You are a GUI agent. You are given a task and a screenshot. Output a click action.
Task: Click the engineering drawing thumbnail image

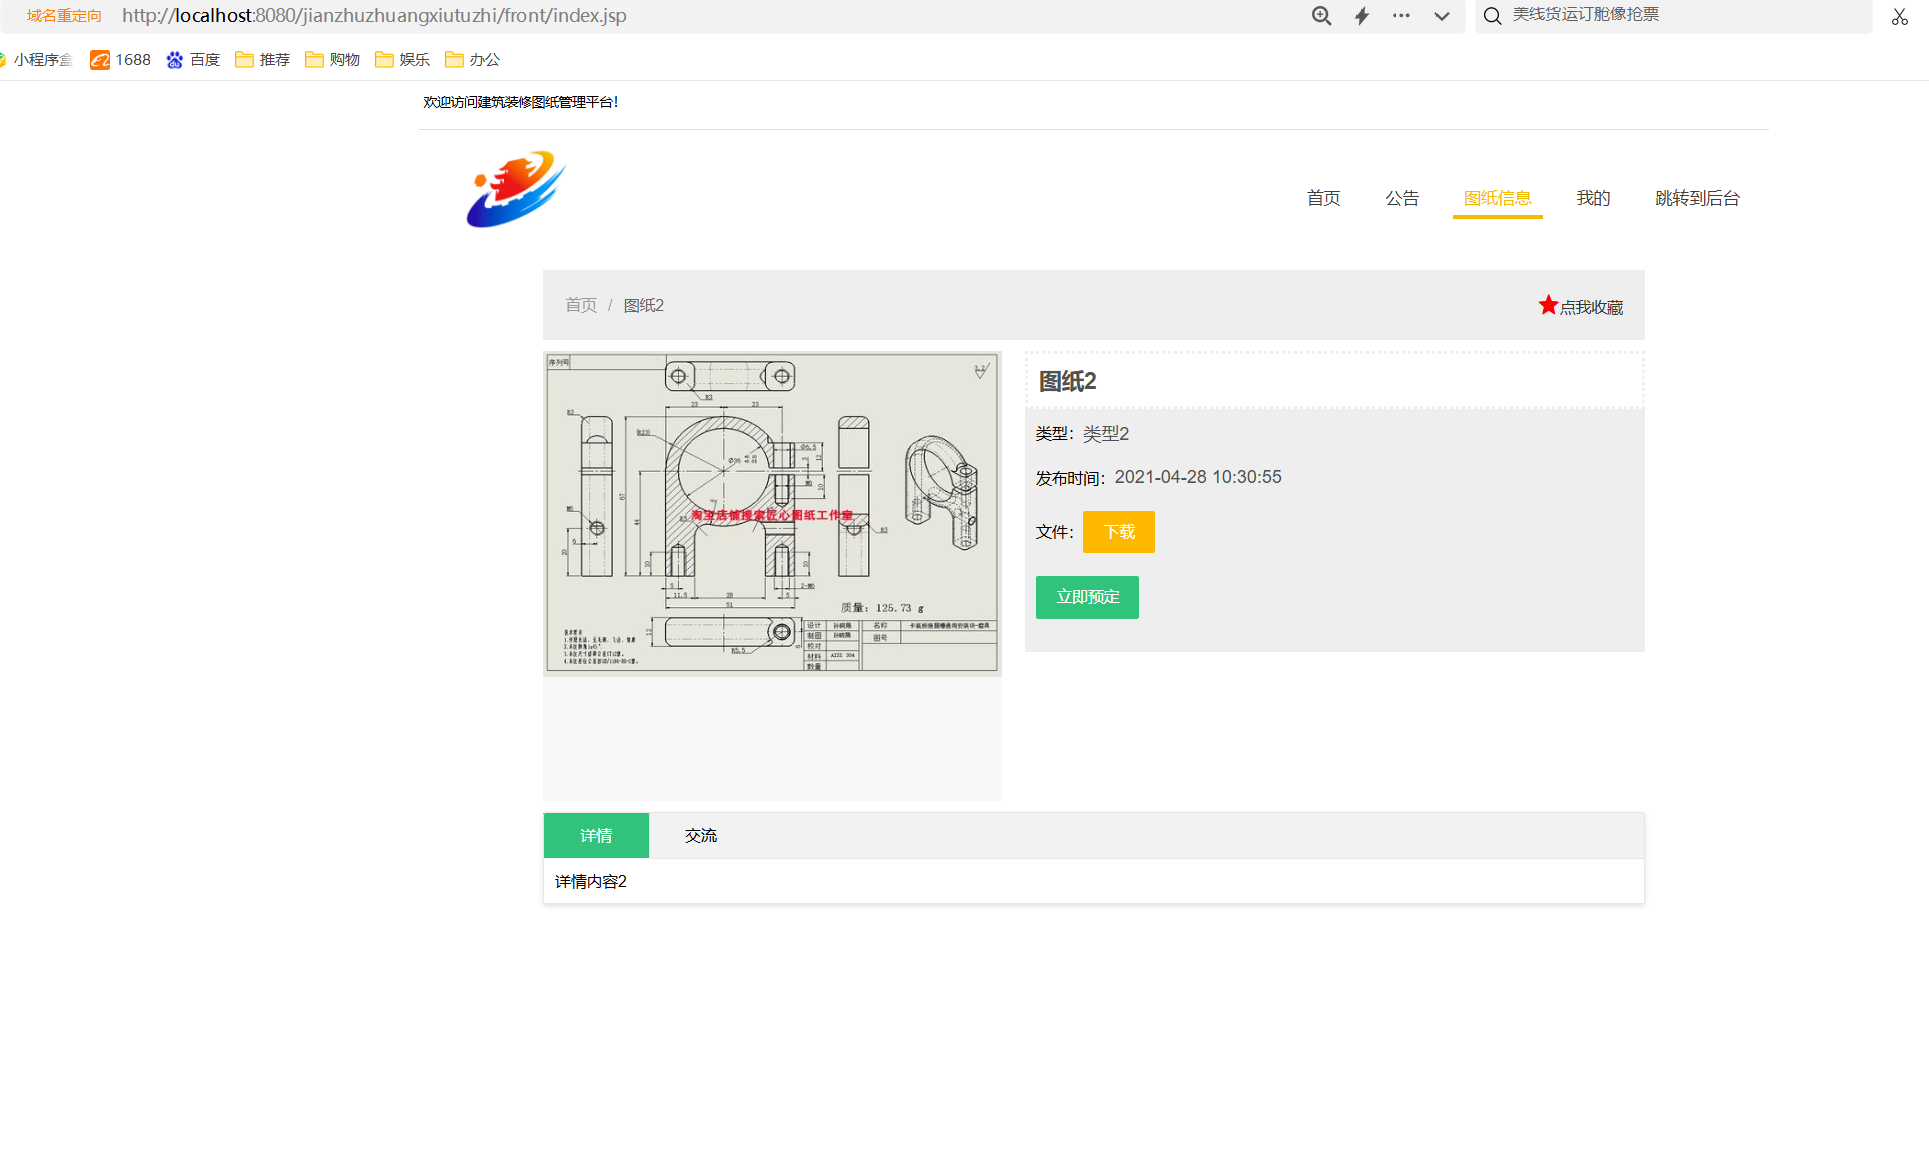tap(772, 512)
